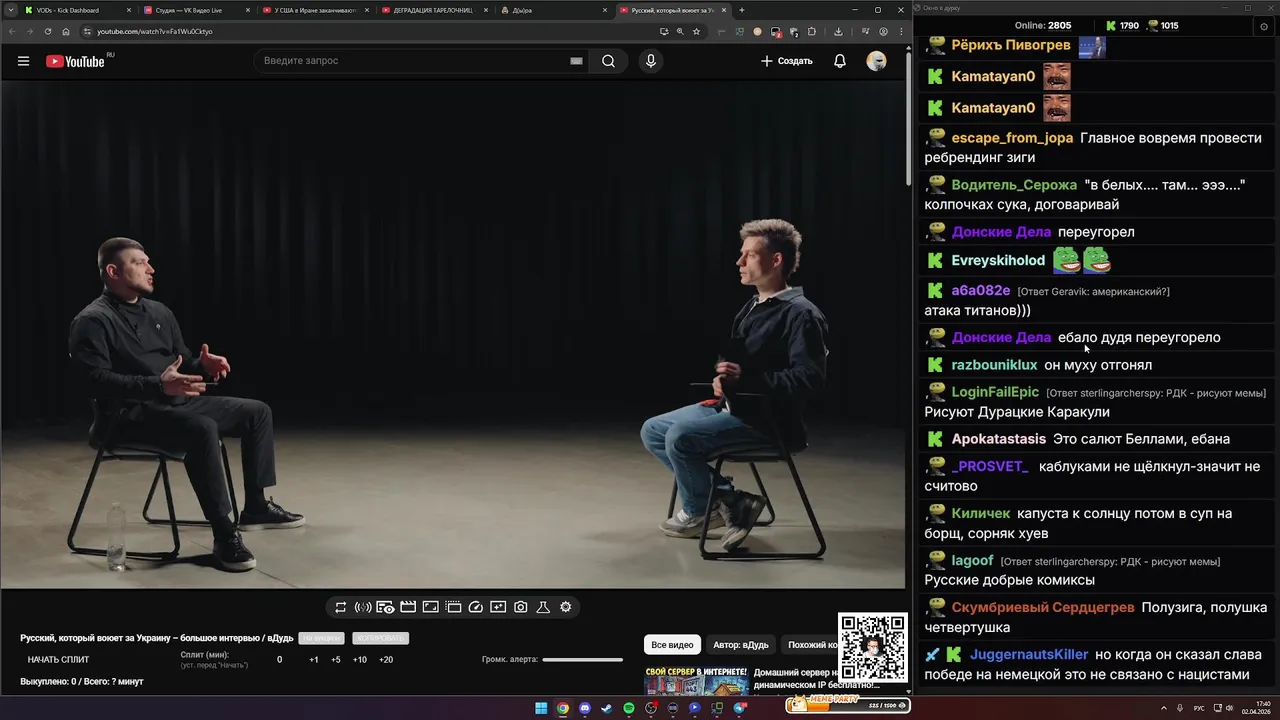
Task: Click the dashed window icon in the video toolbar
Action: pyautogui.click(x=453, y=607)
